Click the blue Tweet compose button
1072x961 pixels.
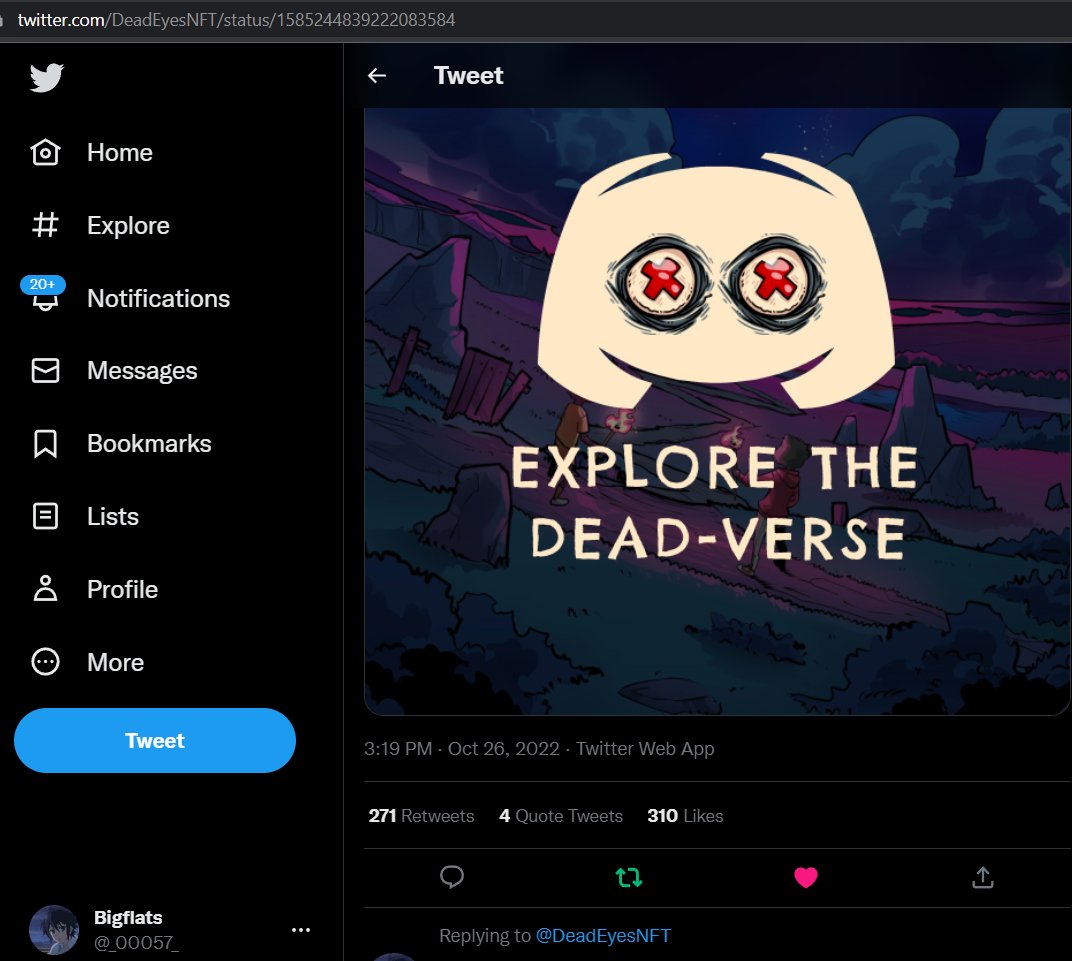[155, 740]
